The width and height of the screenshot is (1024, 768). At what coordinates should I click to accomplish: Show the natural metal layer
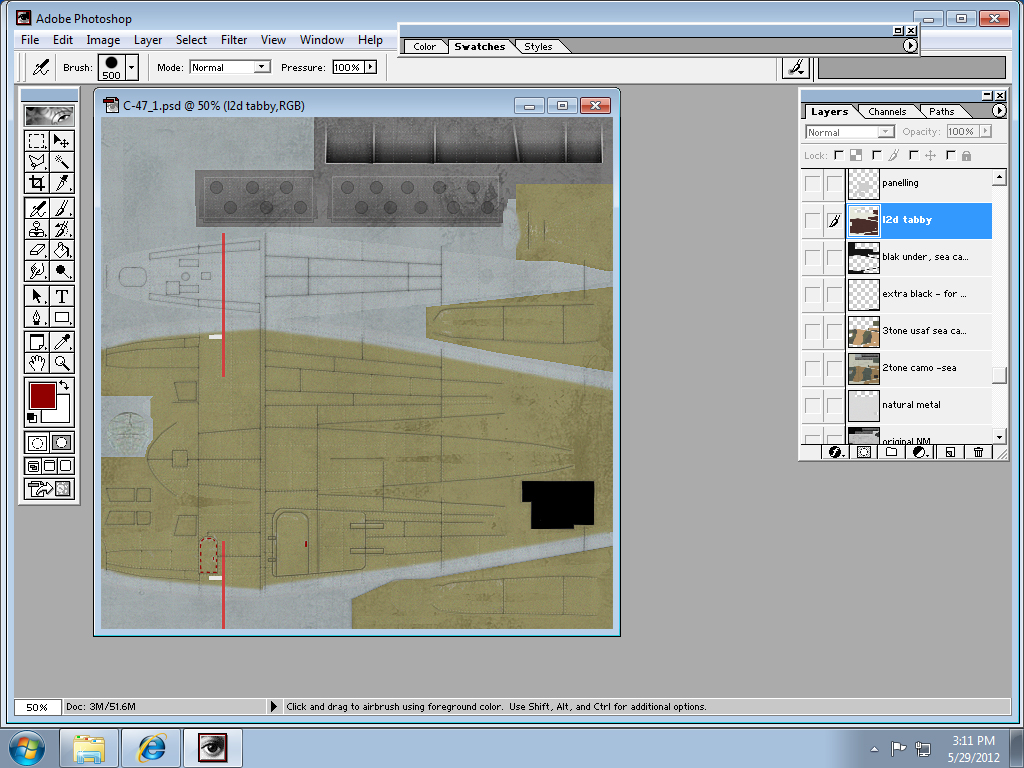812,406
